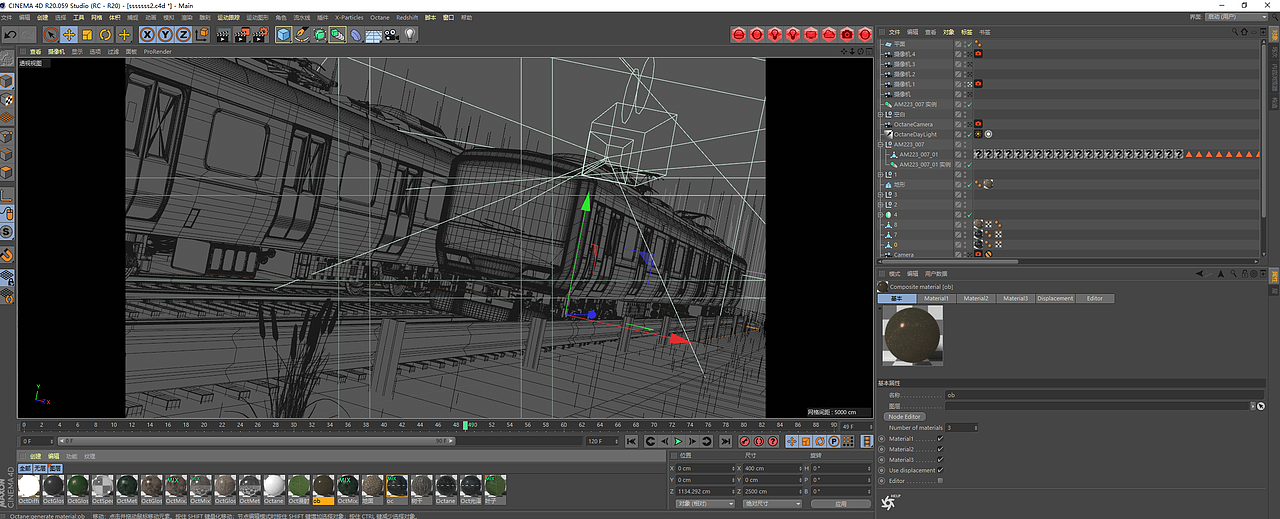Toggle the Z axis lock
Image resolution: width=1280 pixels, height=519 pixels.
point(181,34)
